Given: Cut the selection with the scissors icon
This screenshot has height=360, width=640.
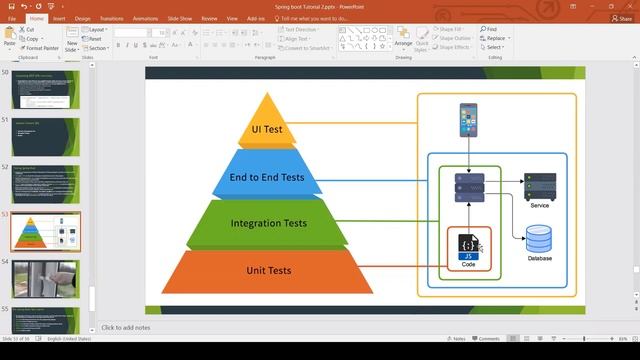Looking at the screenshot, I should pyautogui.click(x=22, y=29).
